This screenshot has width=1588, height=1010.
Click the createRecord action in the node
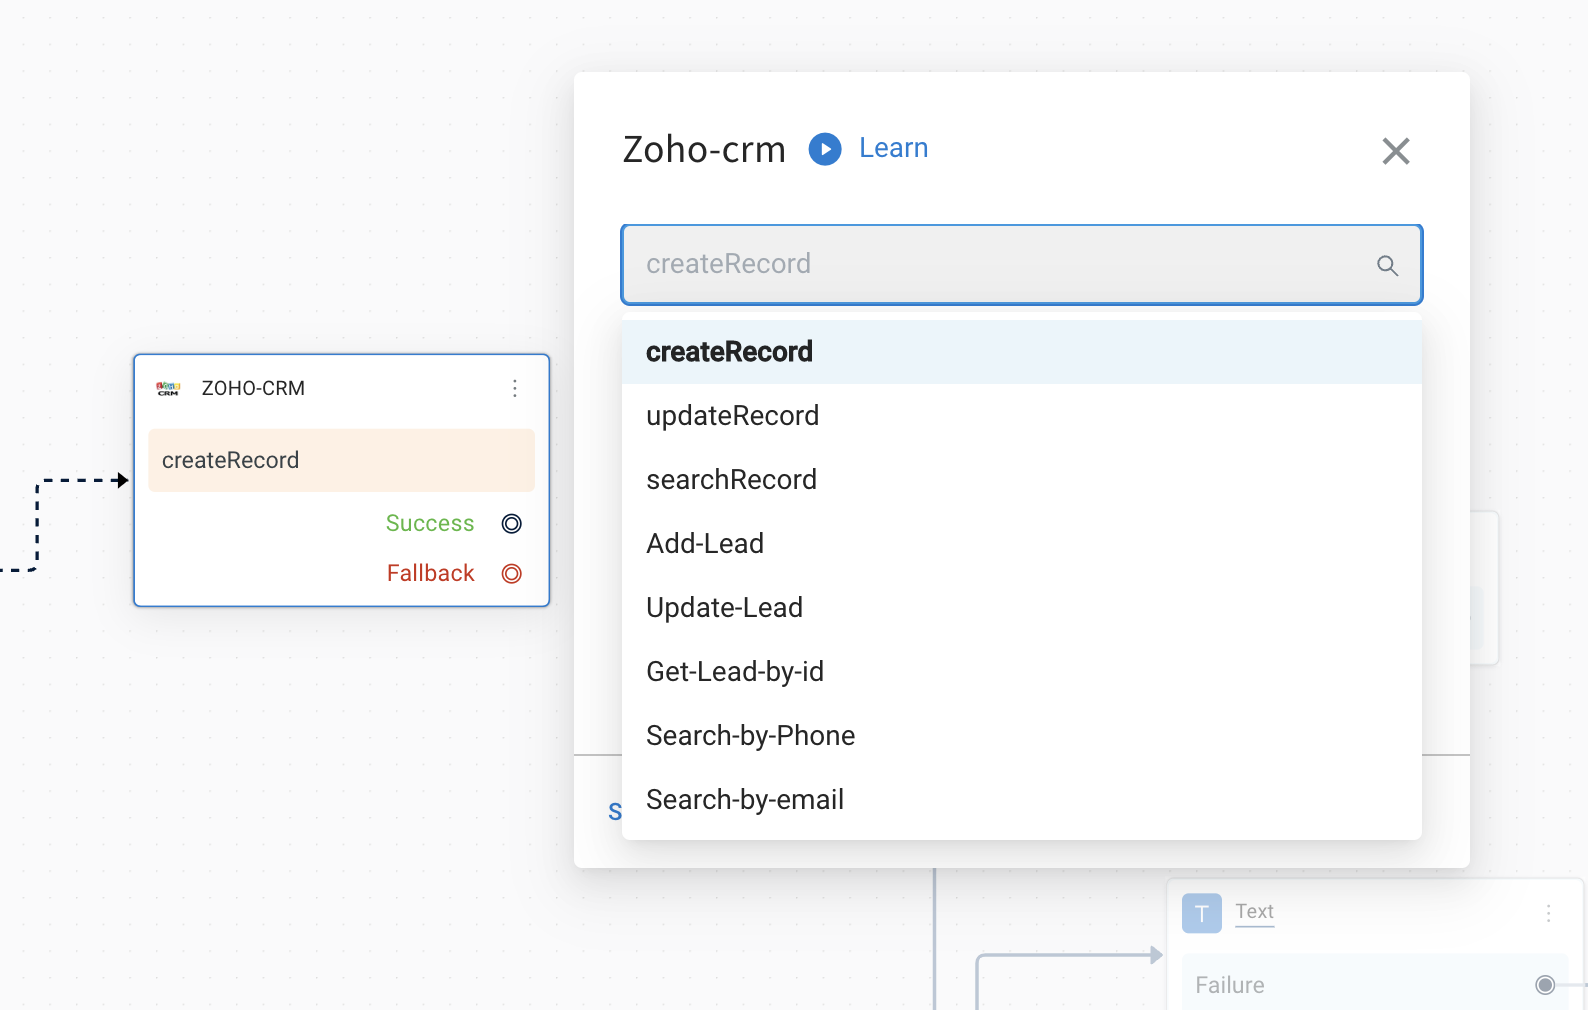pyautogui.click(x=341, y=460)
